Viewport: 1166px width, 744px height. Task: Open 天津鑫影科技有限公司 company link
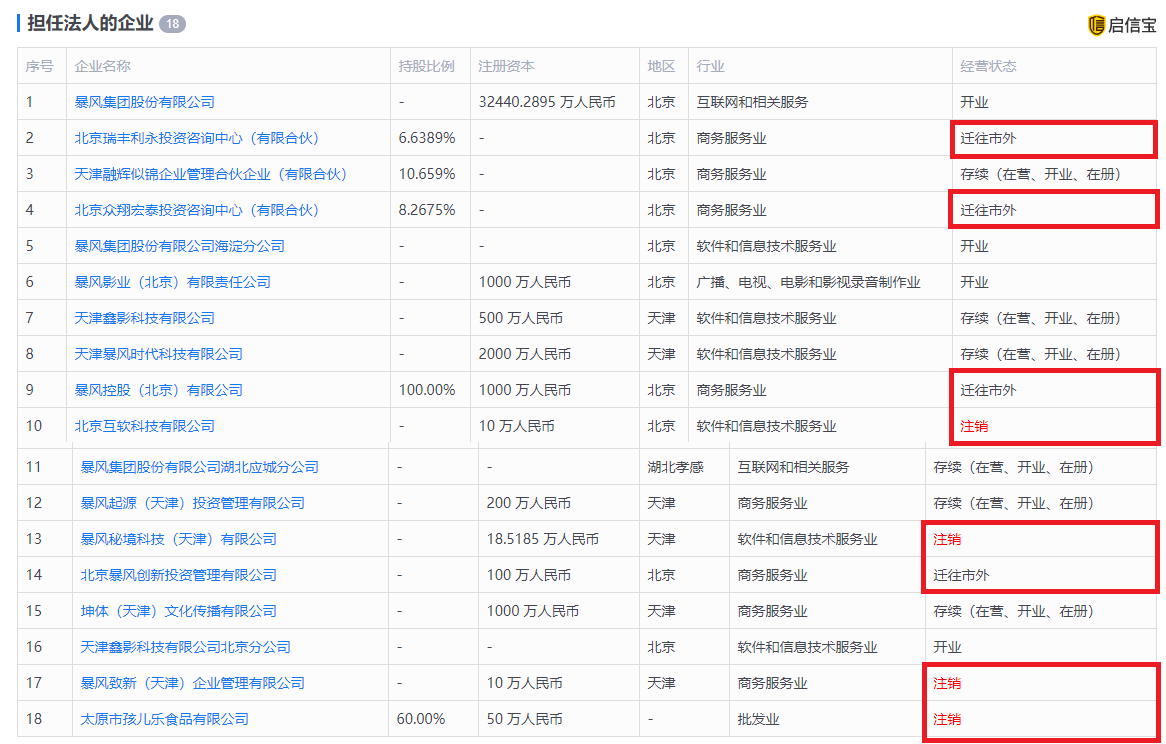tap(144, 318)
